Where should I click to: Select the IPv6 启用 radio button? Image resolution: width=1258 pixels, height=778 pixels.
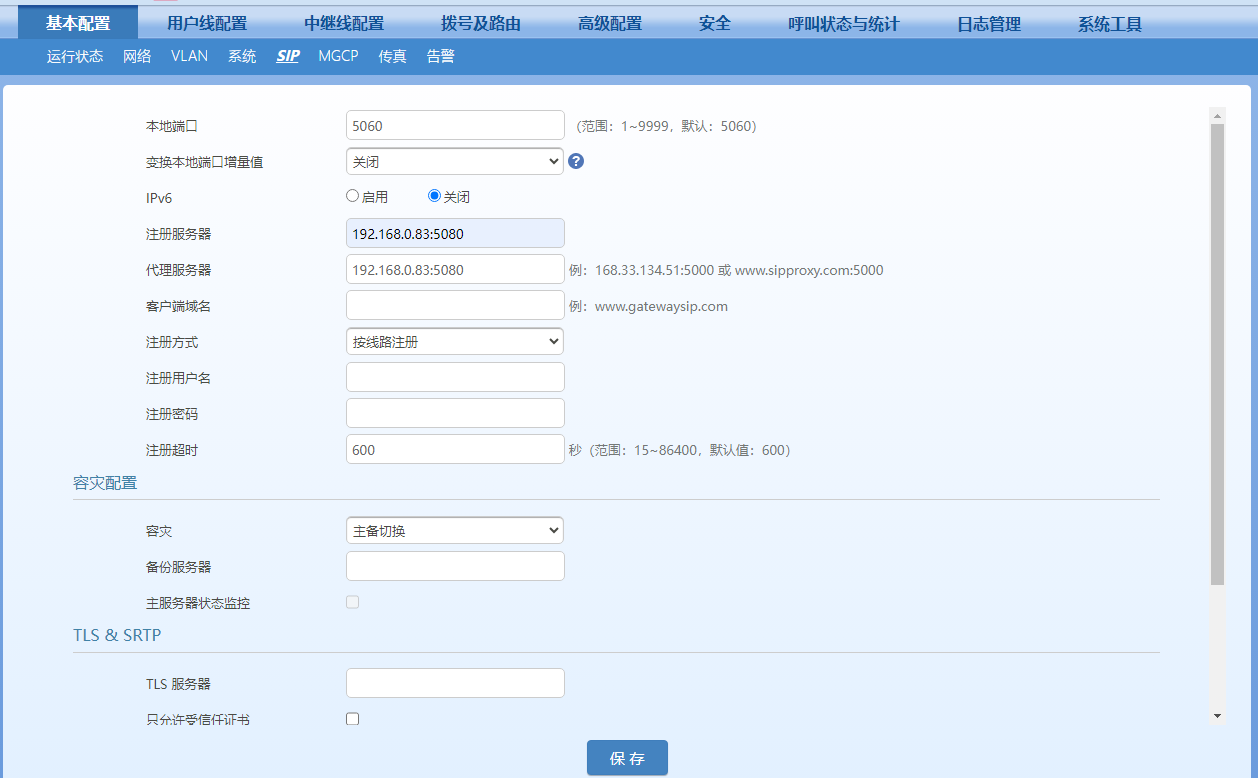click(352, 196)
